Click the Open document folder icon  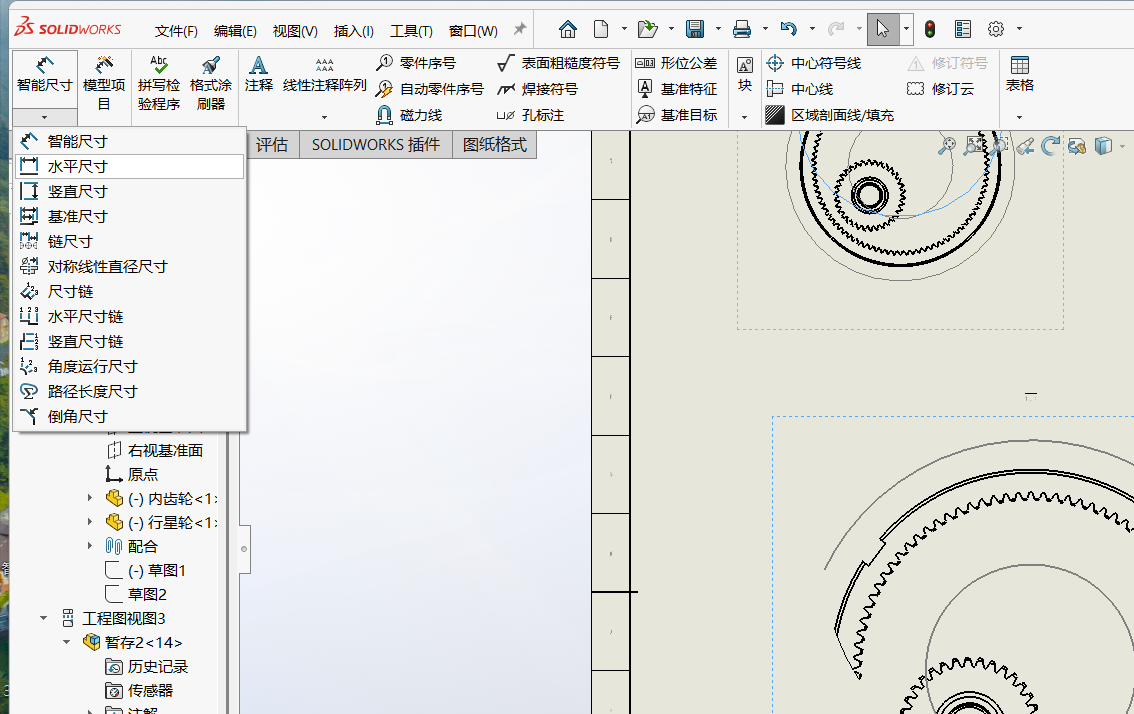tap(647, 29)
